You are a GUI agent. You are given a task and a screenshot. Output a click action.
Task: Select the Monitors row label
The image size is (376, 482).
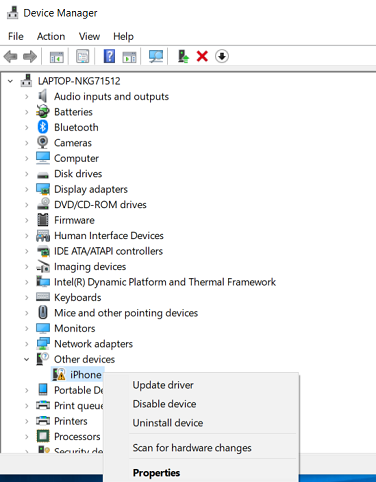[x=75, y=328]
